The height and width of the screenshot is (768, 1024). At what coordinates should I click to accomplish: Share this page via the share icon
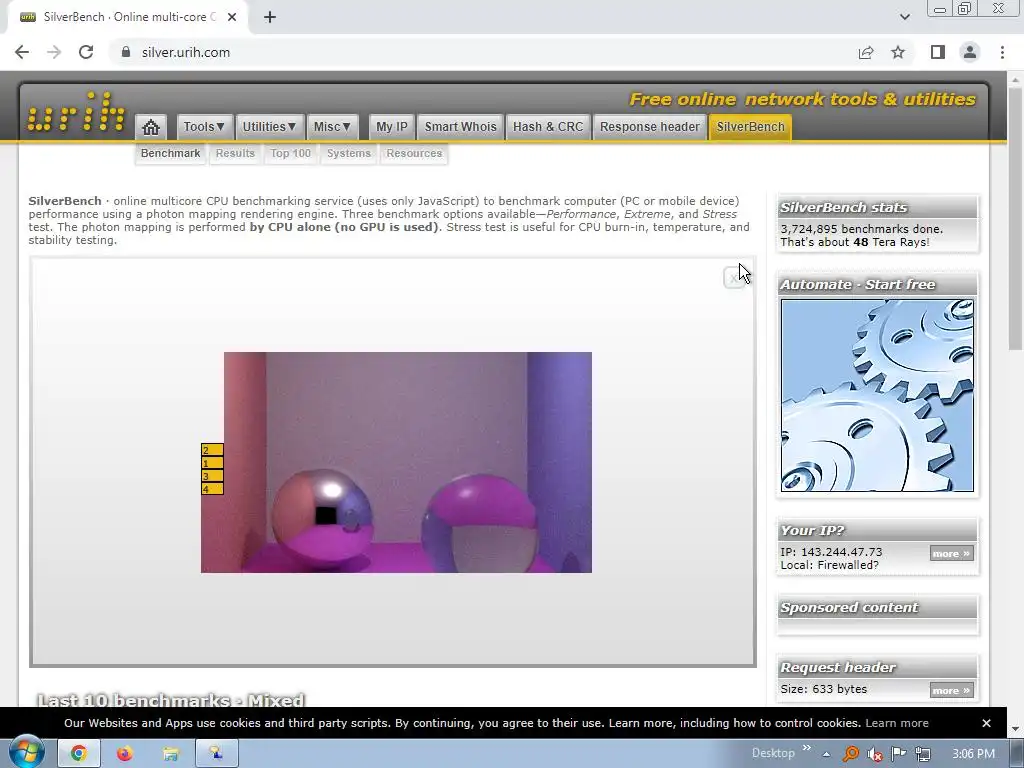tap(866, 52)
